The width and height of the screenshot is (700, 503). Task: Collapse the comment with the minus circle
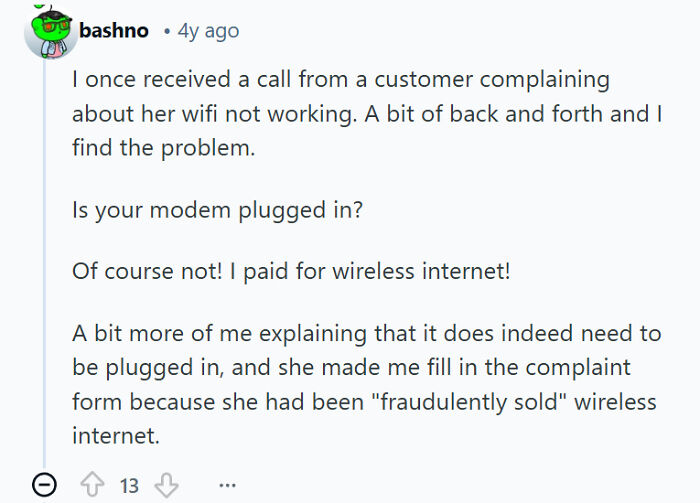(43, 485)
